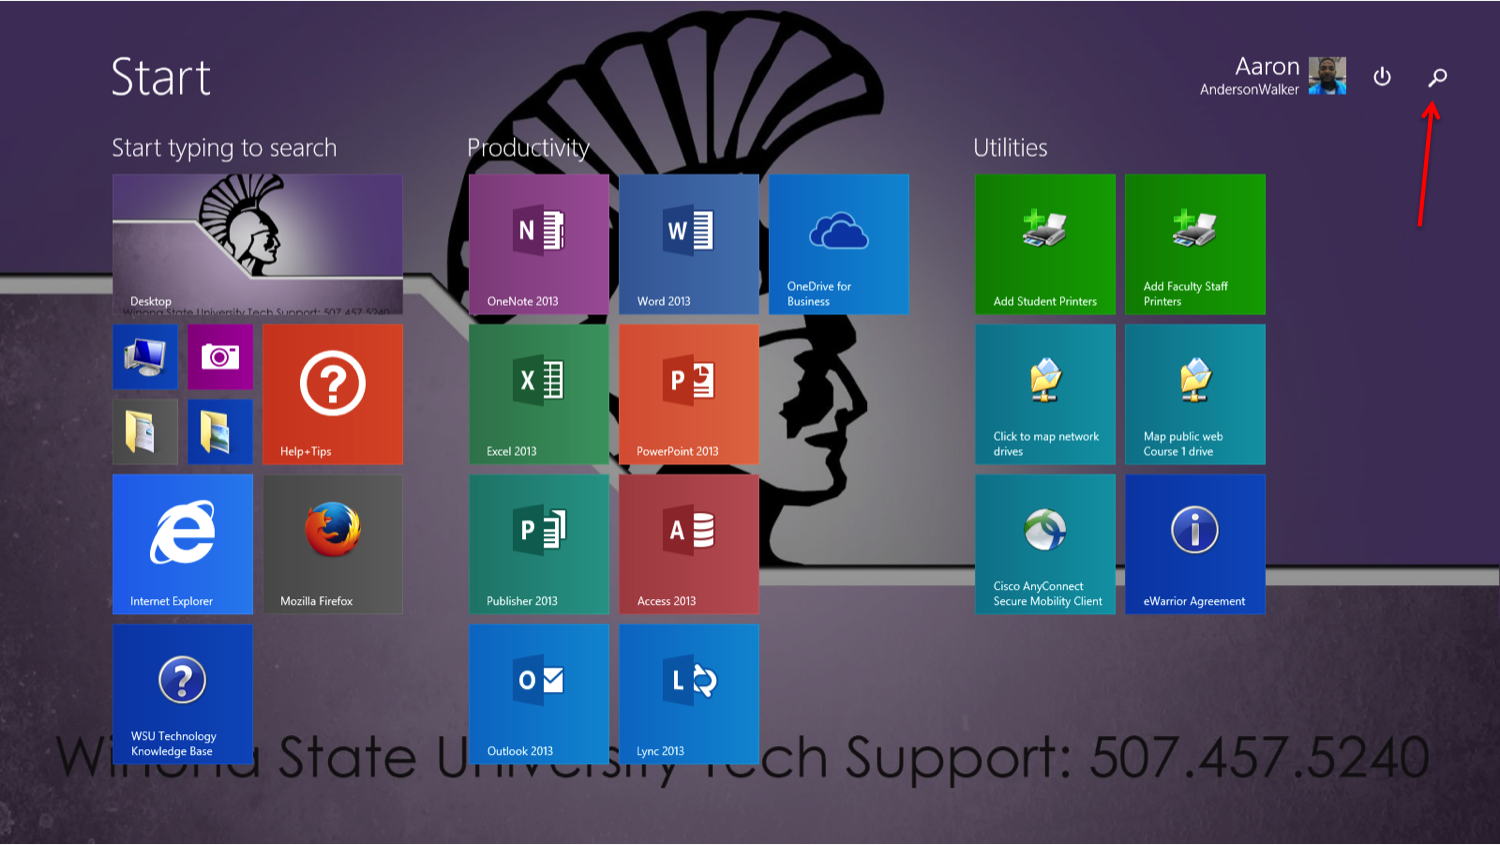
Task: Launch Mozilla Firefox
Action: coord(333,544)
